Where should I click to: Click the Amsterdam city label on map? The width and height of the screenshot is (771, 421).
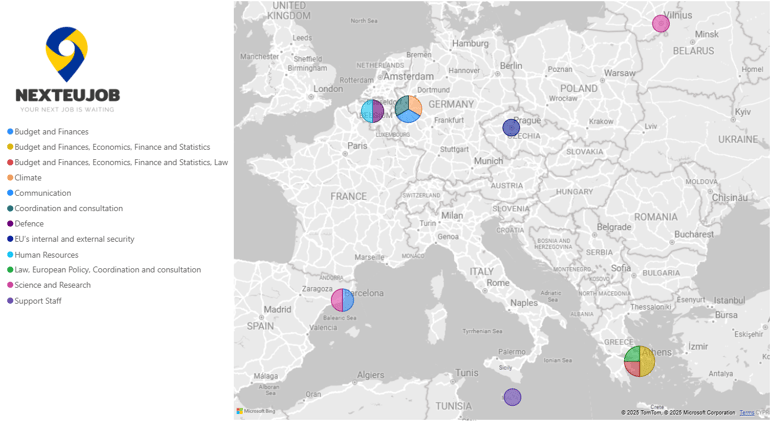point(409,77)
